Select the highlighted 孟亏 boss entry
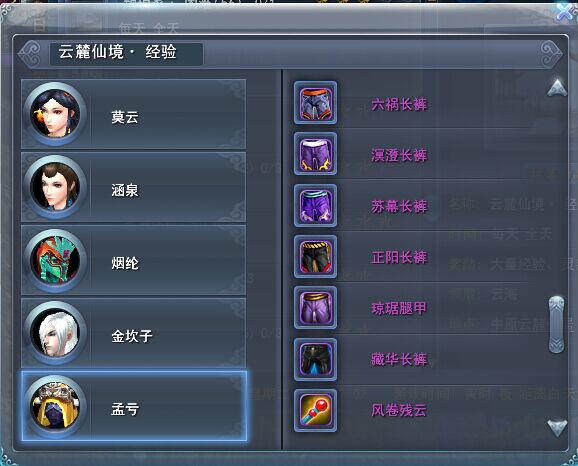This screenshot has width=578, height=466. [x=134, y=406]
